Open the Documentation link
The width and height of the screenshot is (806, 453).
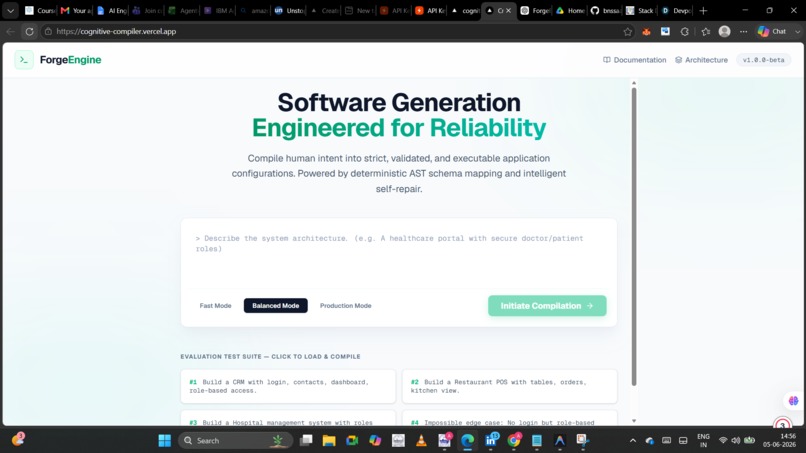click(634, 60)
